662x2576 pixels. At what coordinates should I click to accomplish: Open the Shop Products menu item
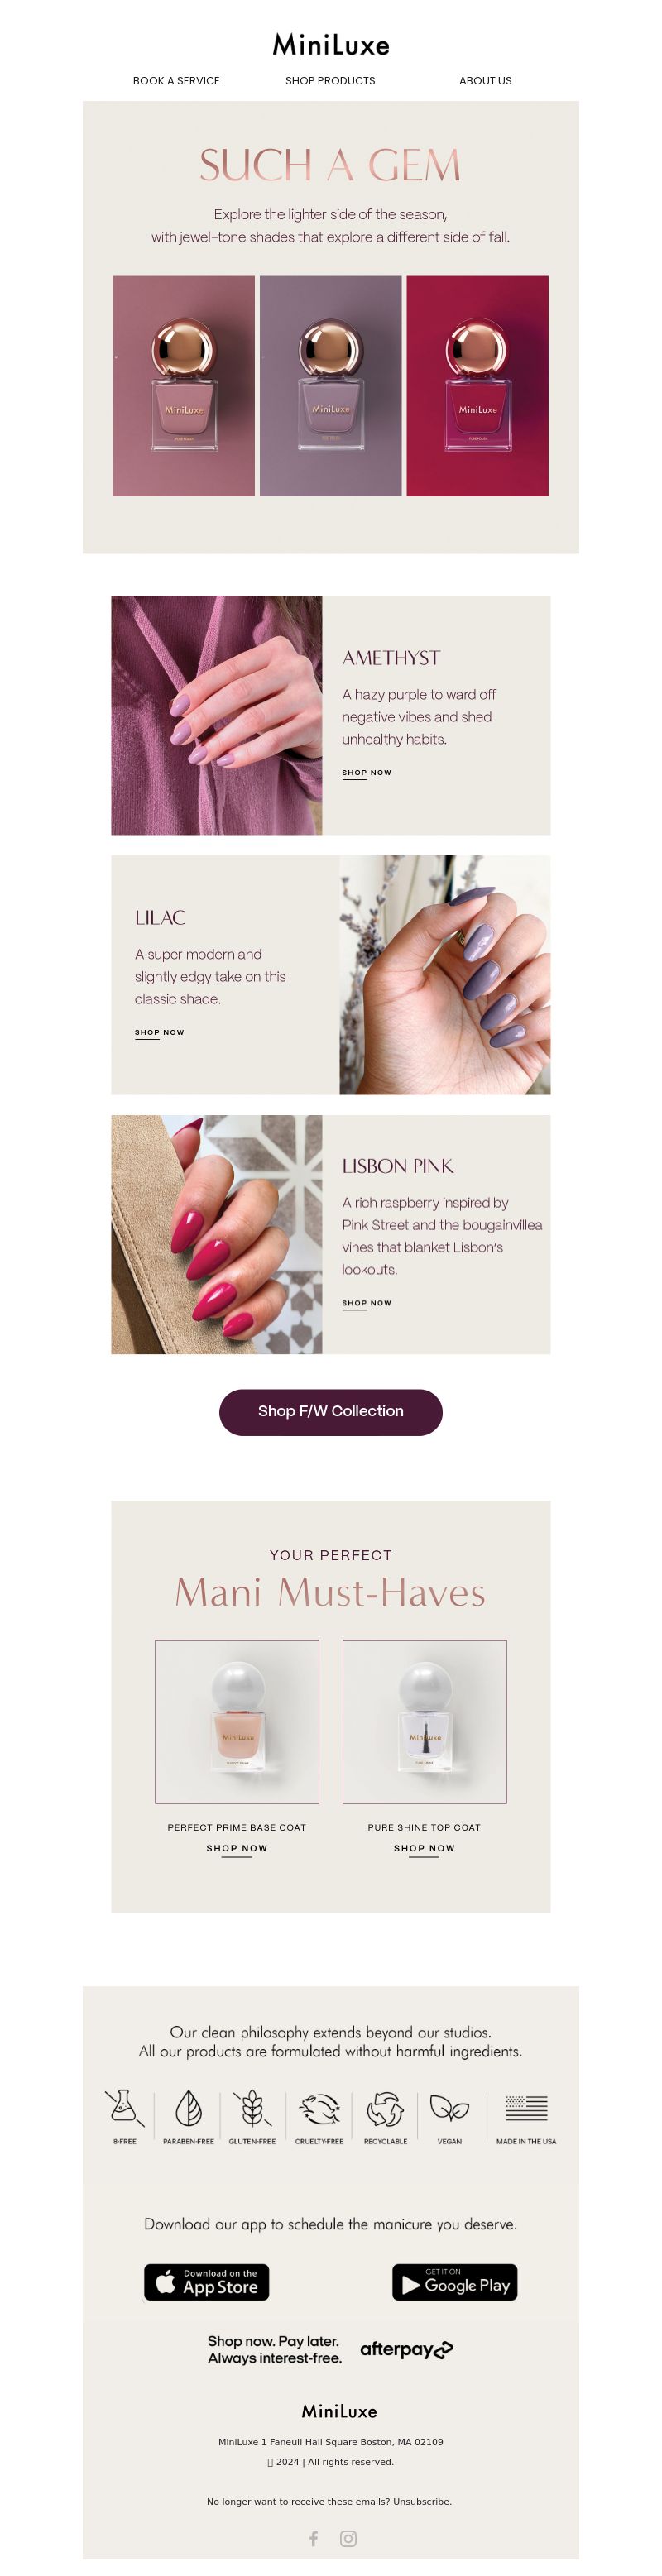330,81
